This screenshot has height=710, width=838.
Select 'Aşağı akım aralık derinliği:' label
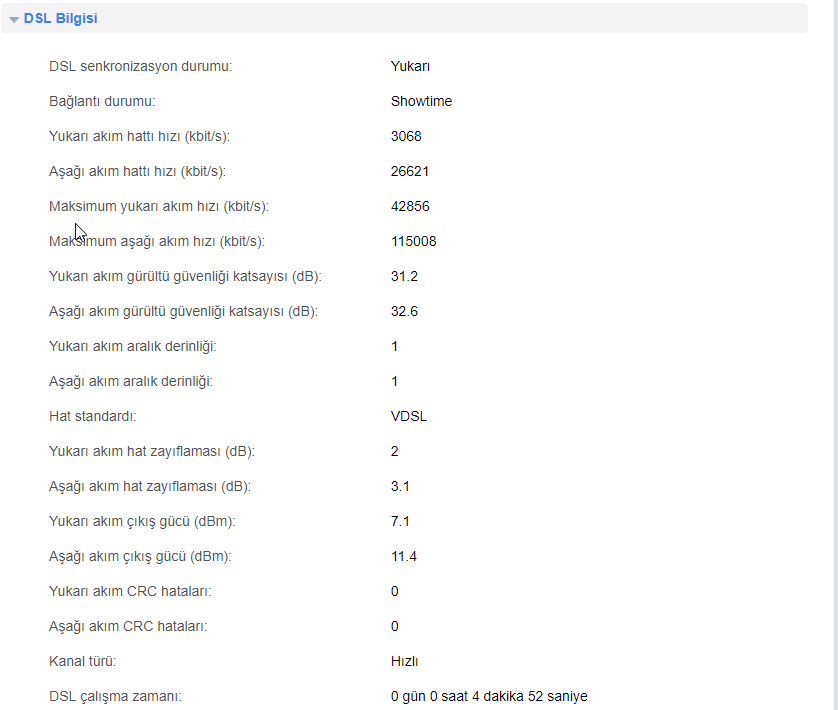131,381
